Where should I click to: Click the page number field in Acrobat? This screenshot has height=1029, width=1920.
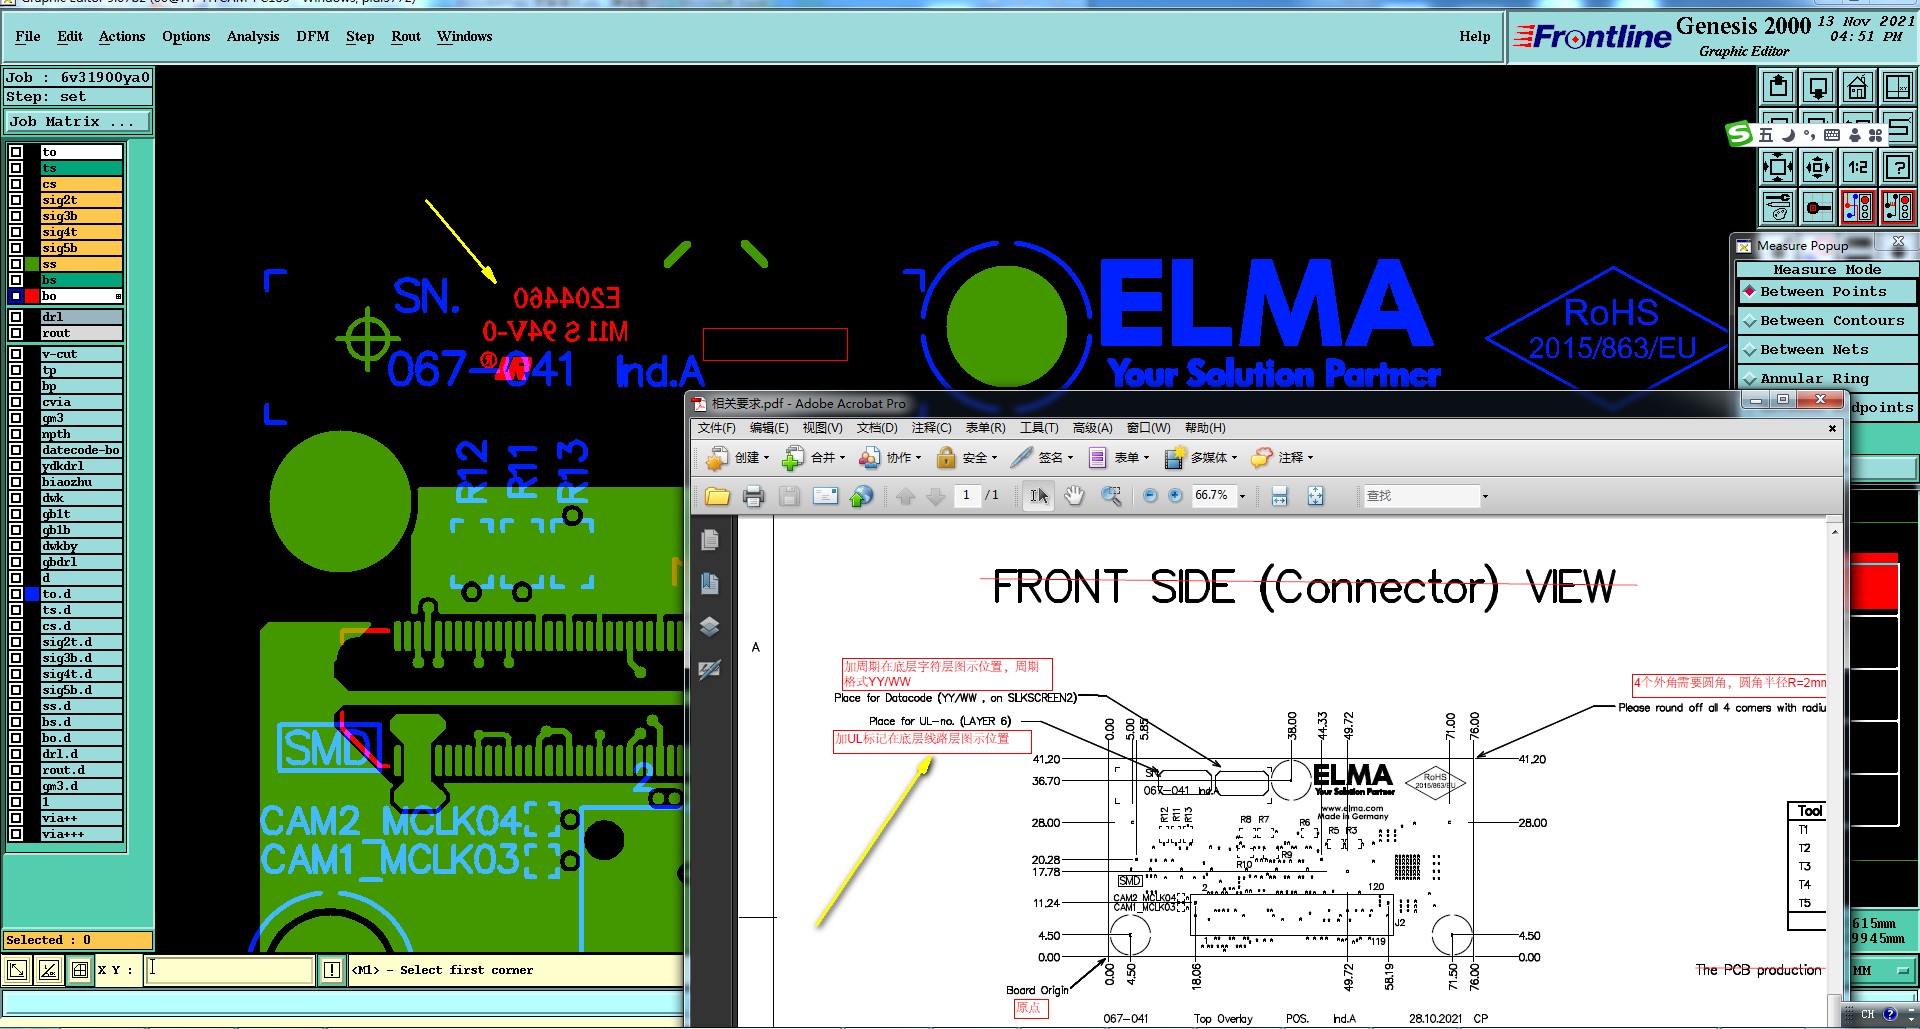click(x=966, y=496)
